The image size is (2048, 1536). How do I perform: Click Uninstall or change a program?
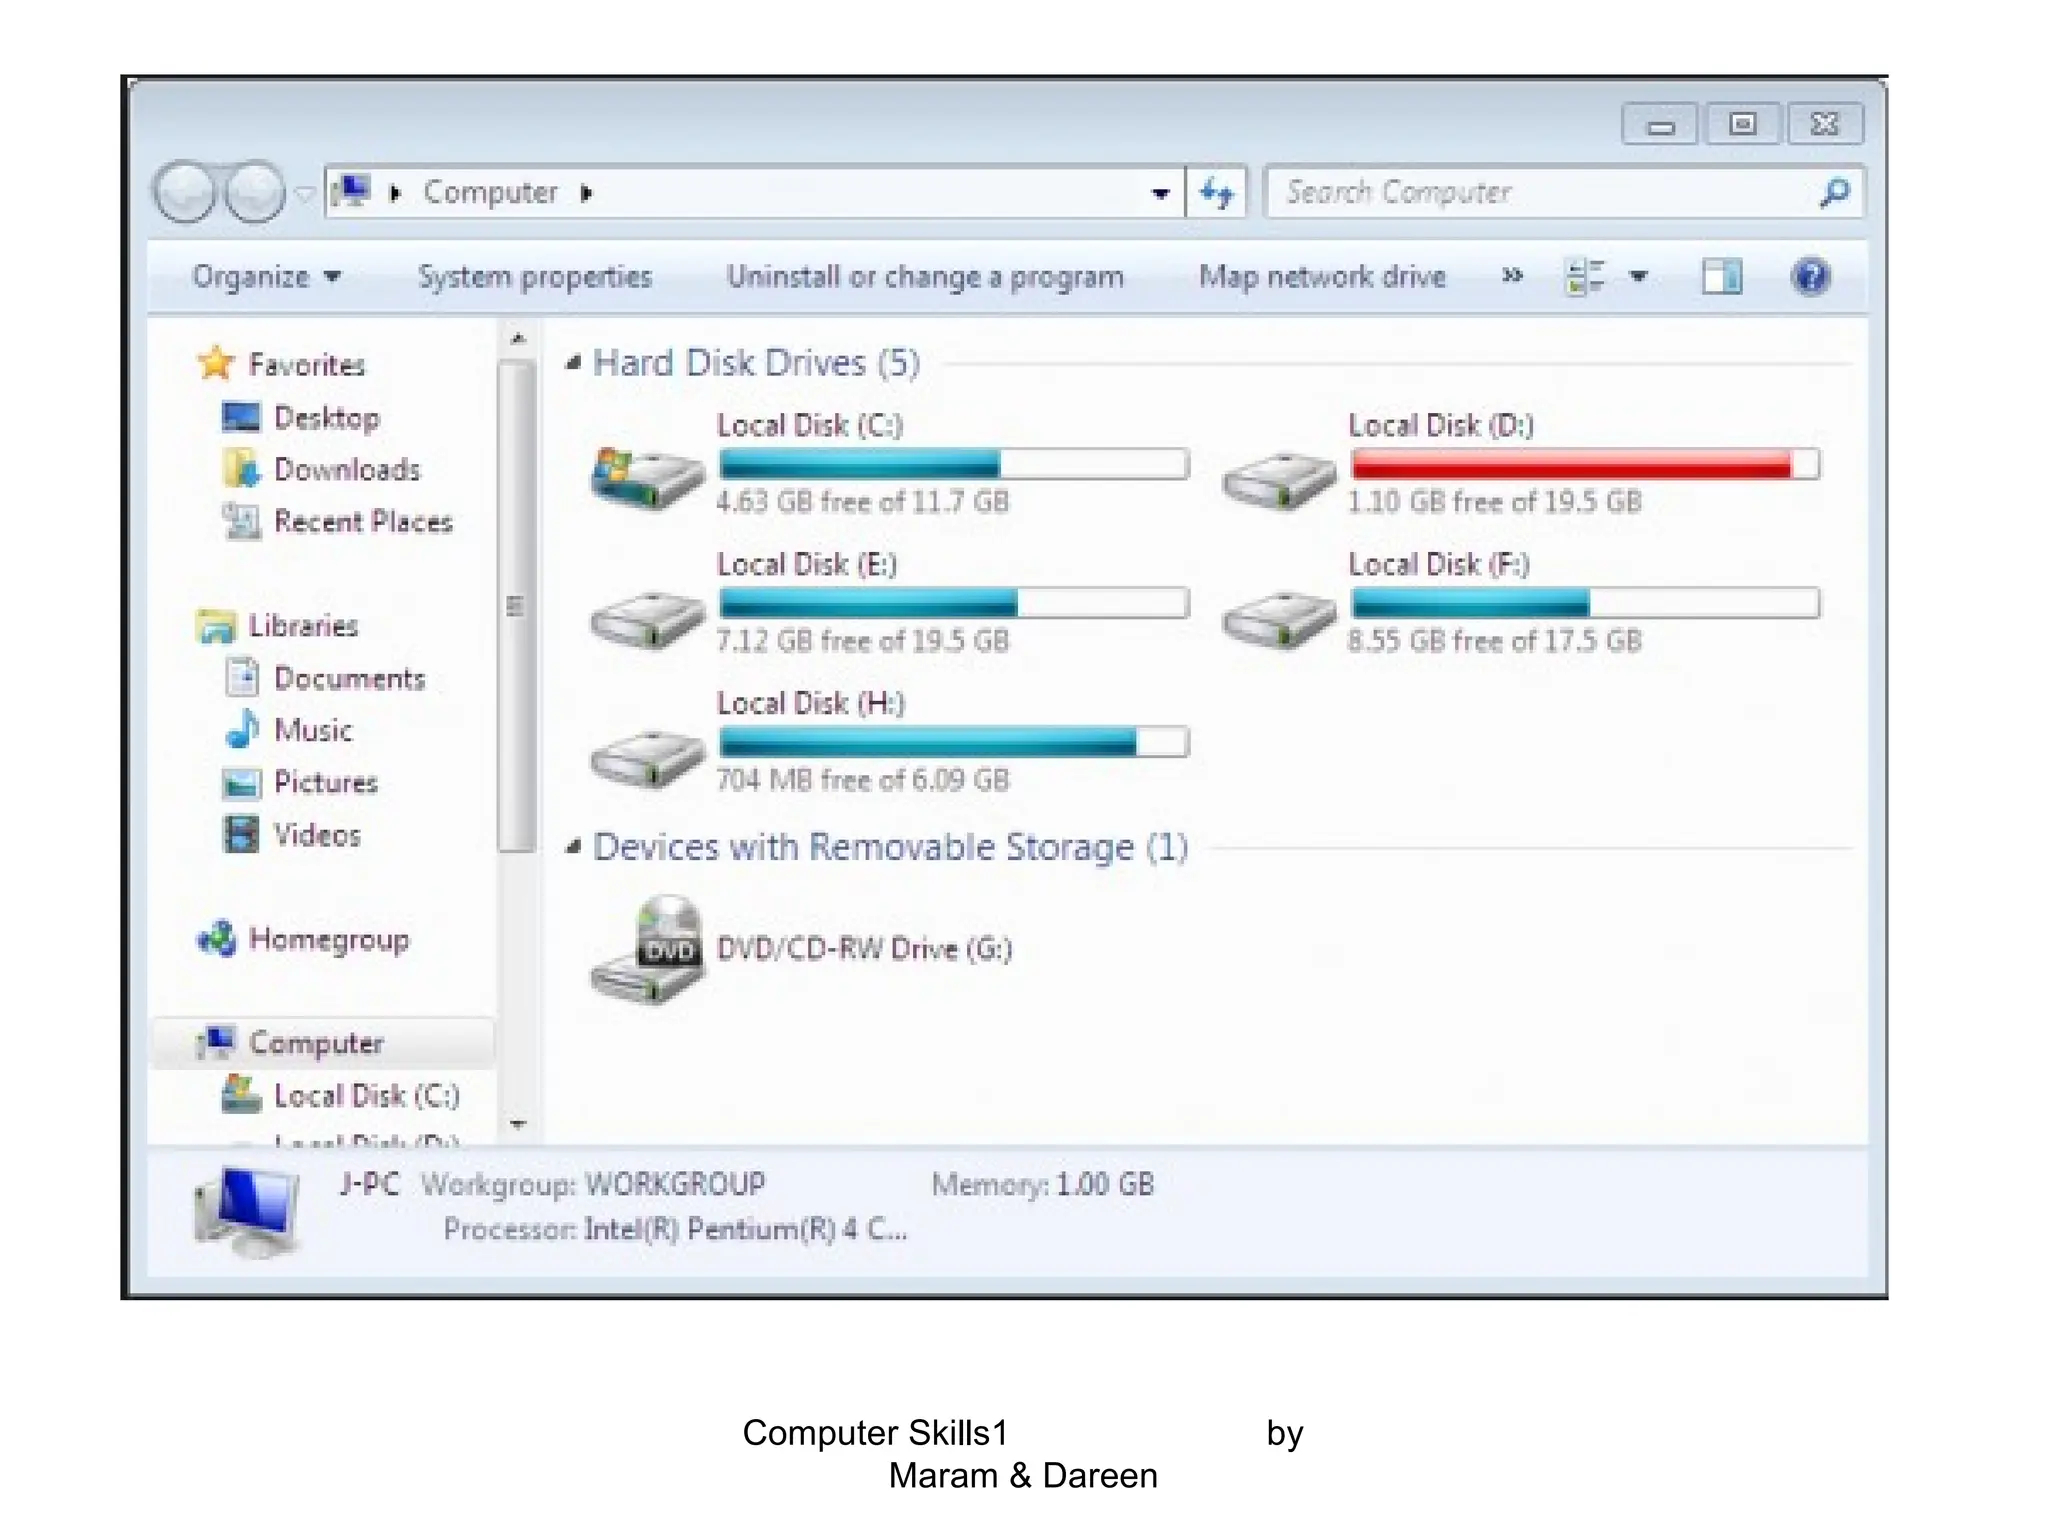924,276
